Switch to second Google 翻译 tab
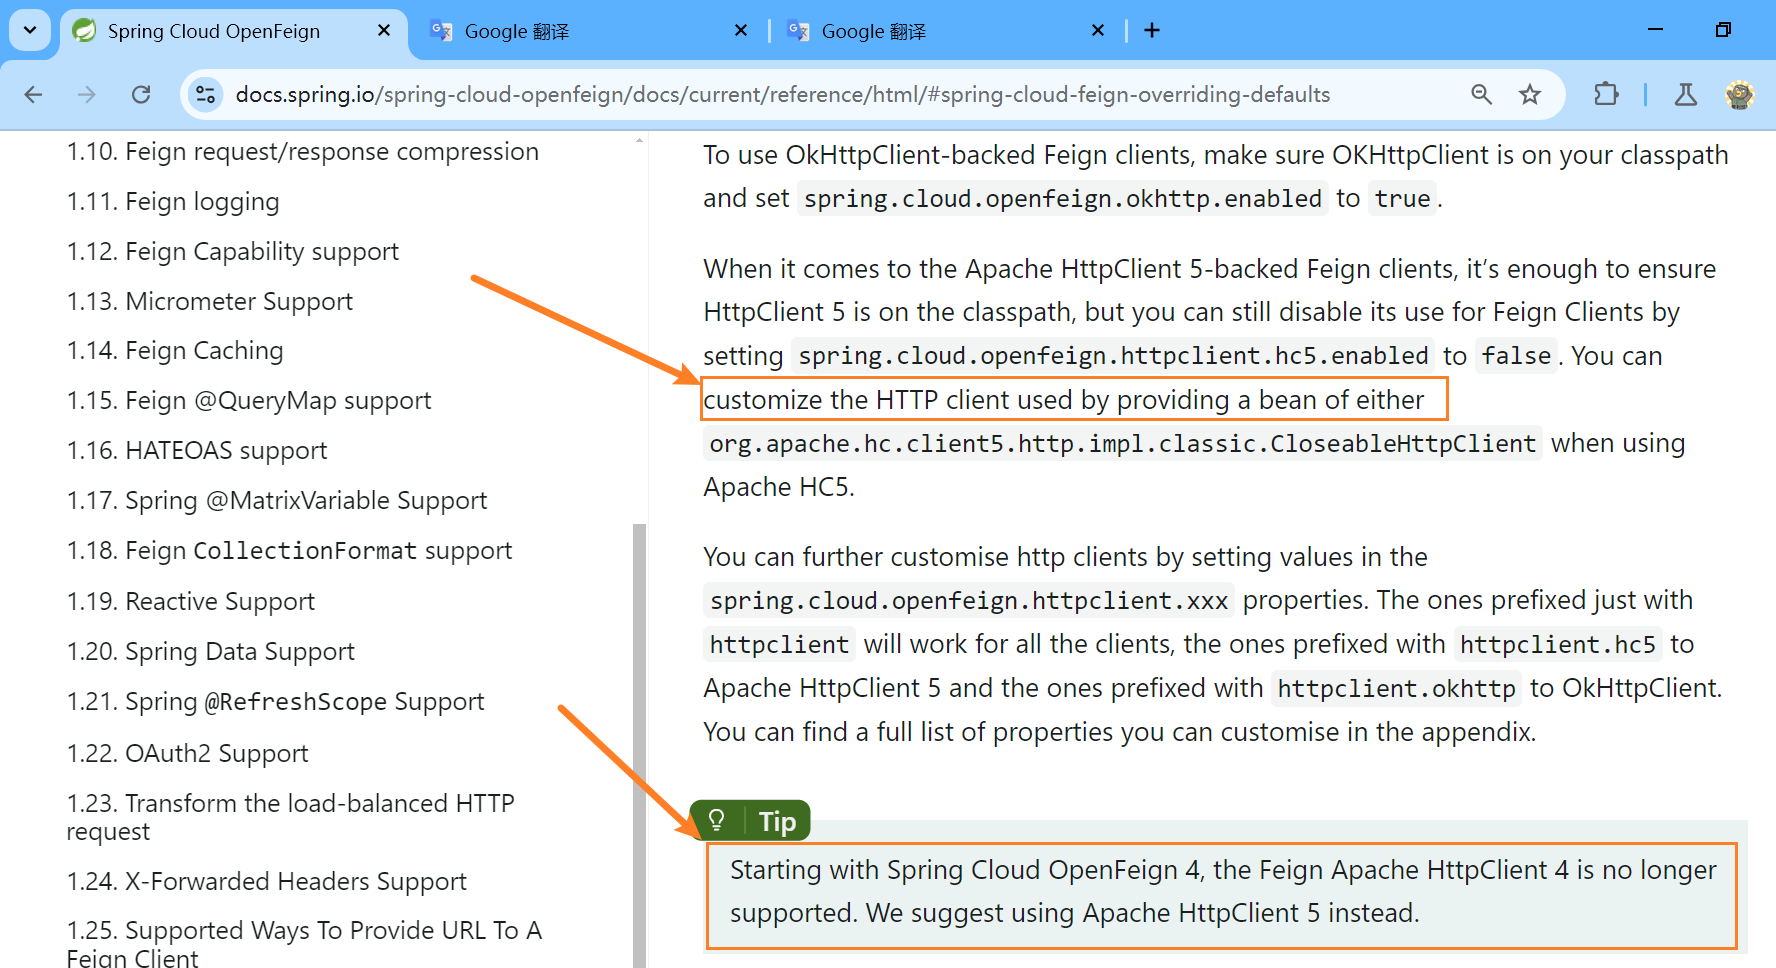The image size is (1776, 968). click(x=947, y=31)
